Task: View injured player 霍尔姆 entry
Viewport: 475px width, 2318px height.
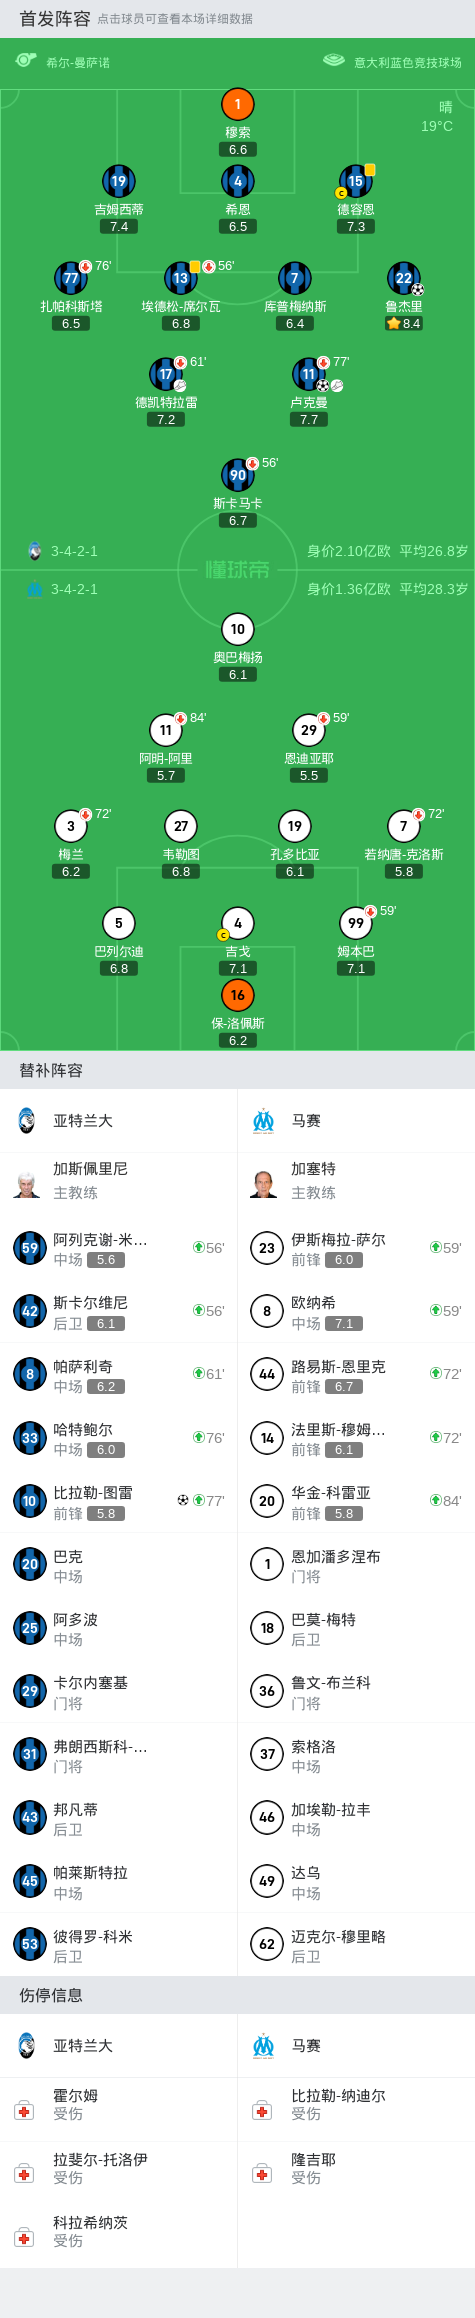Action: pos(119,2104)
